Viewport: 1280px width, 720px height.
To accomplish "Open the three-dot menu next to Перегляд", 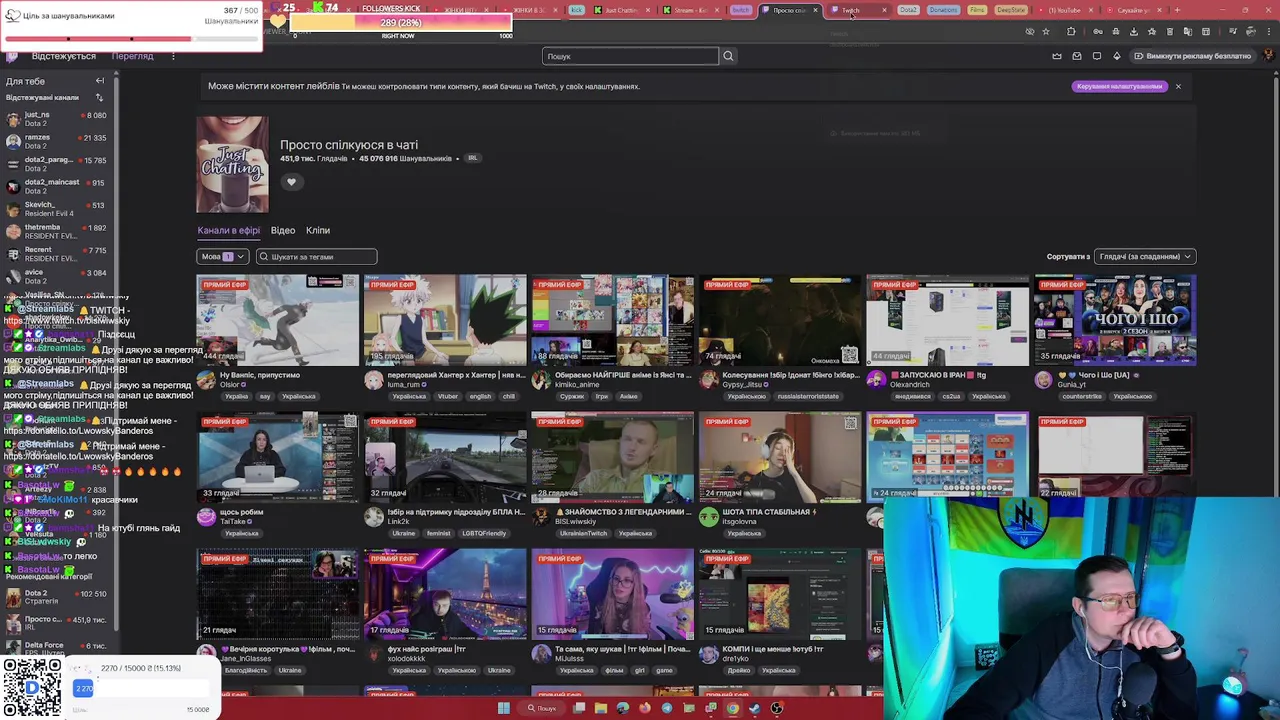I will pyautogui.click(x=173, y=56).
